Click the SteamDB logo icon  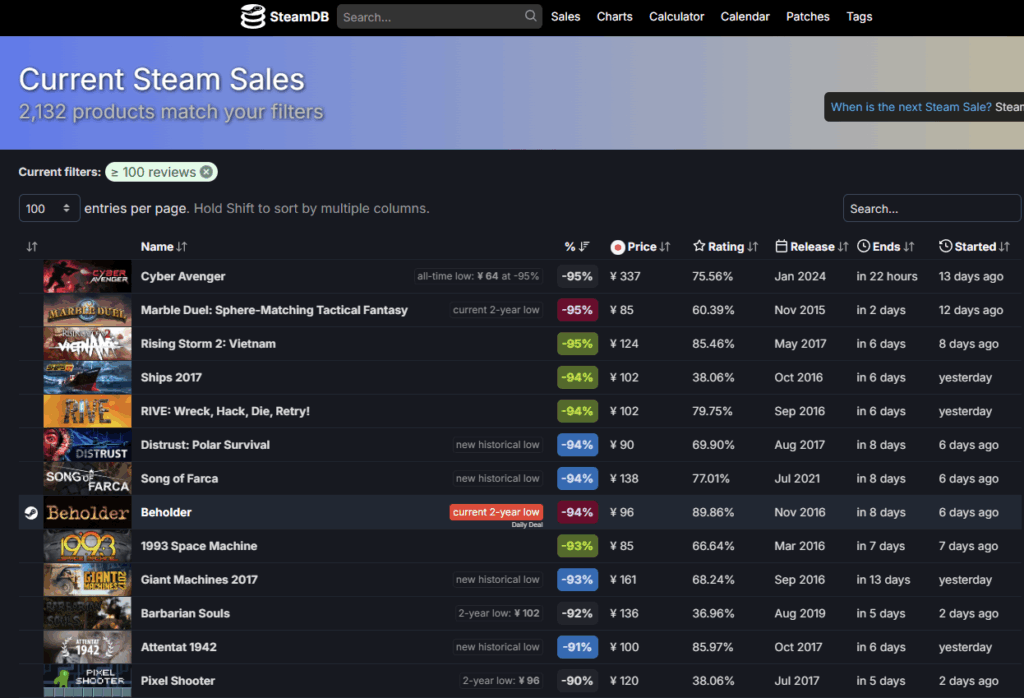(x=253, y=16)
